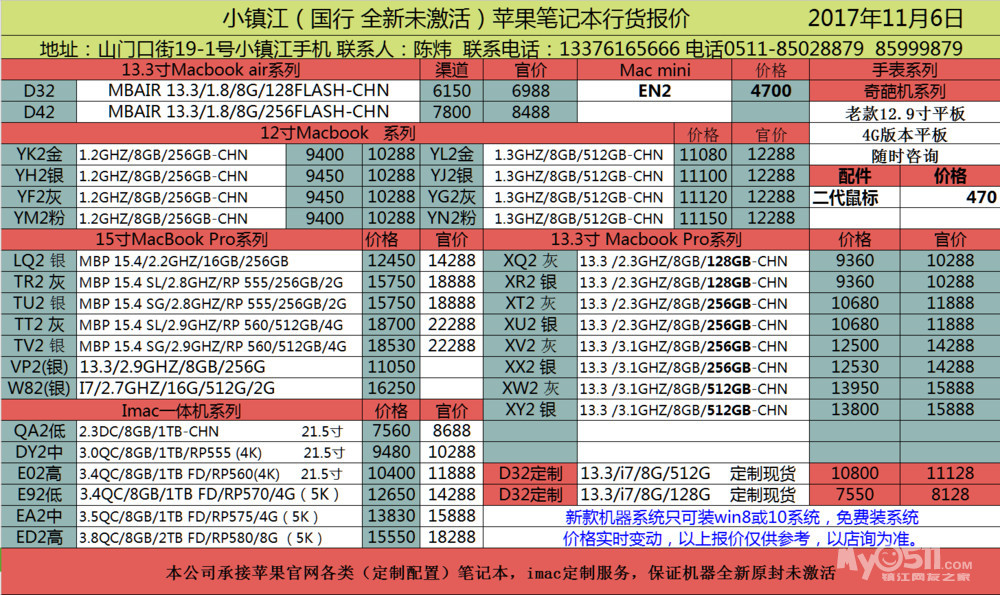Click the "Mac mini" header cell
1000x595 pixels.
[655, 70]
